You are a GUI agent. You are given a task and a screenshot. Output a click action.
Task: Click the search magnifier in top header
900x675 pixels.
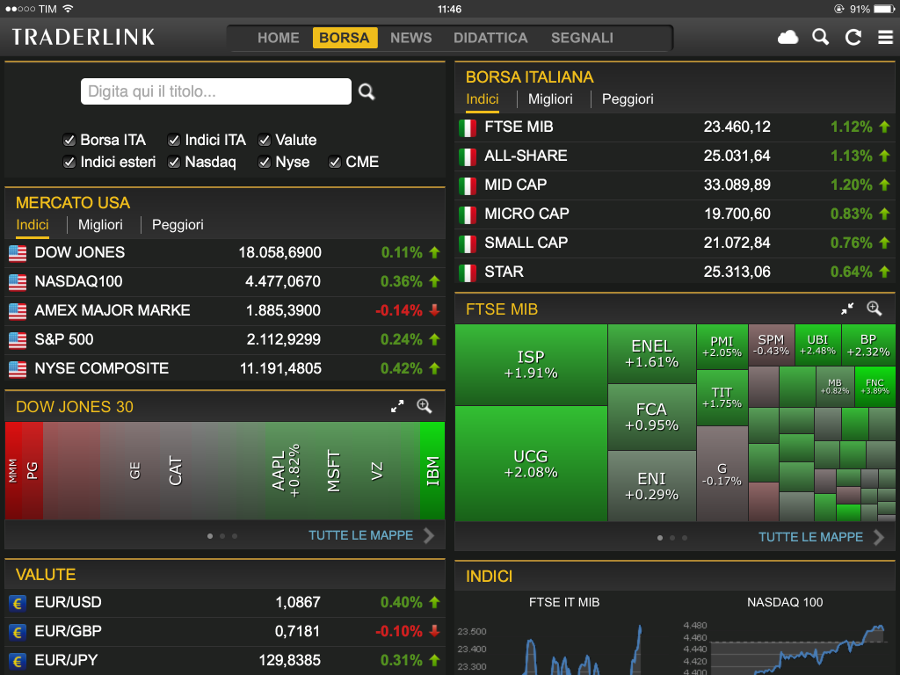pos(820,38)
